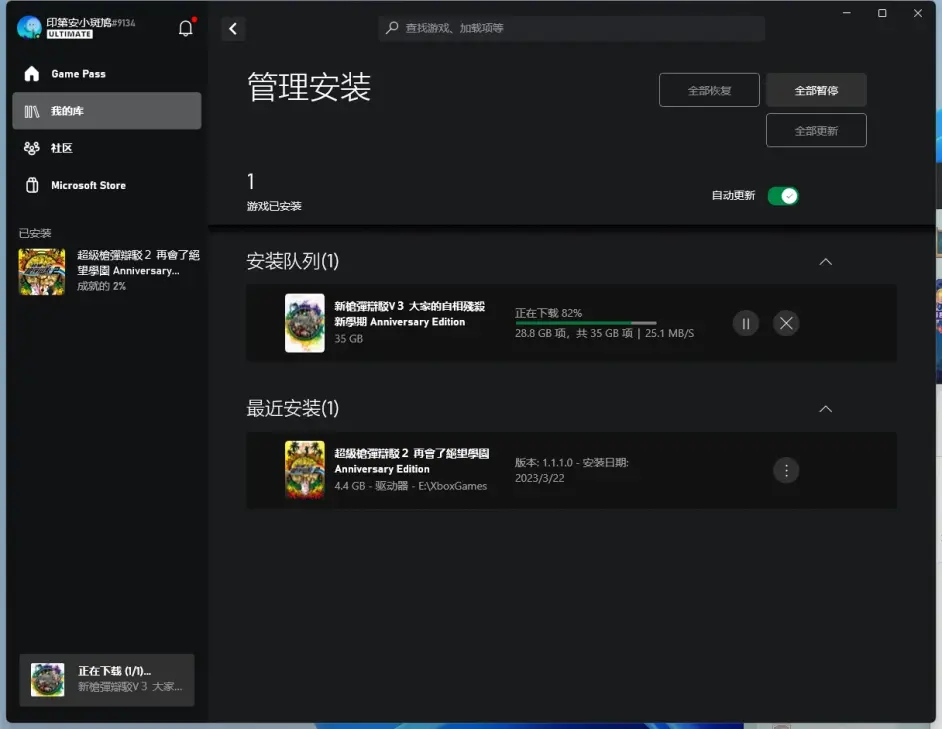Type in the 查找游戏 search field
The image size is (942, 729).
(580, 29)
